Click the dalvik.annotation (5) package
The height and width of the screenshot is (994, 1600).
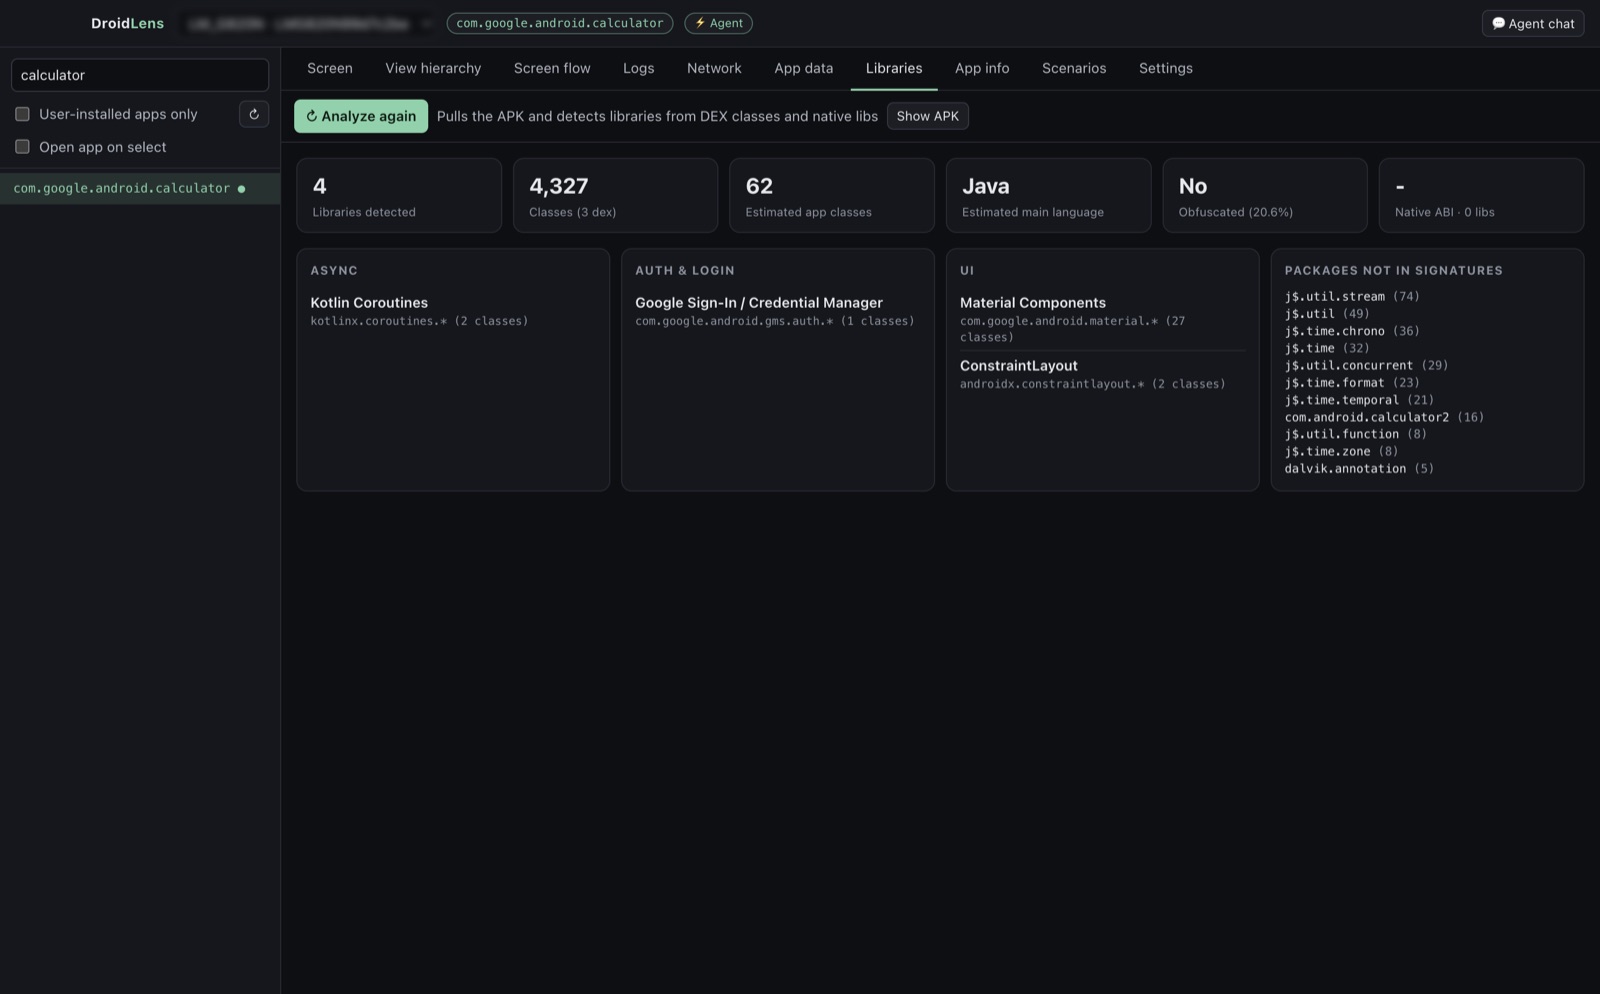click(1359, 468)
